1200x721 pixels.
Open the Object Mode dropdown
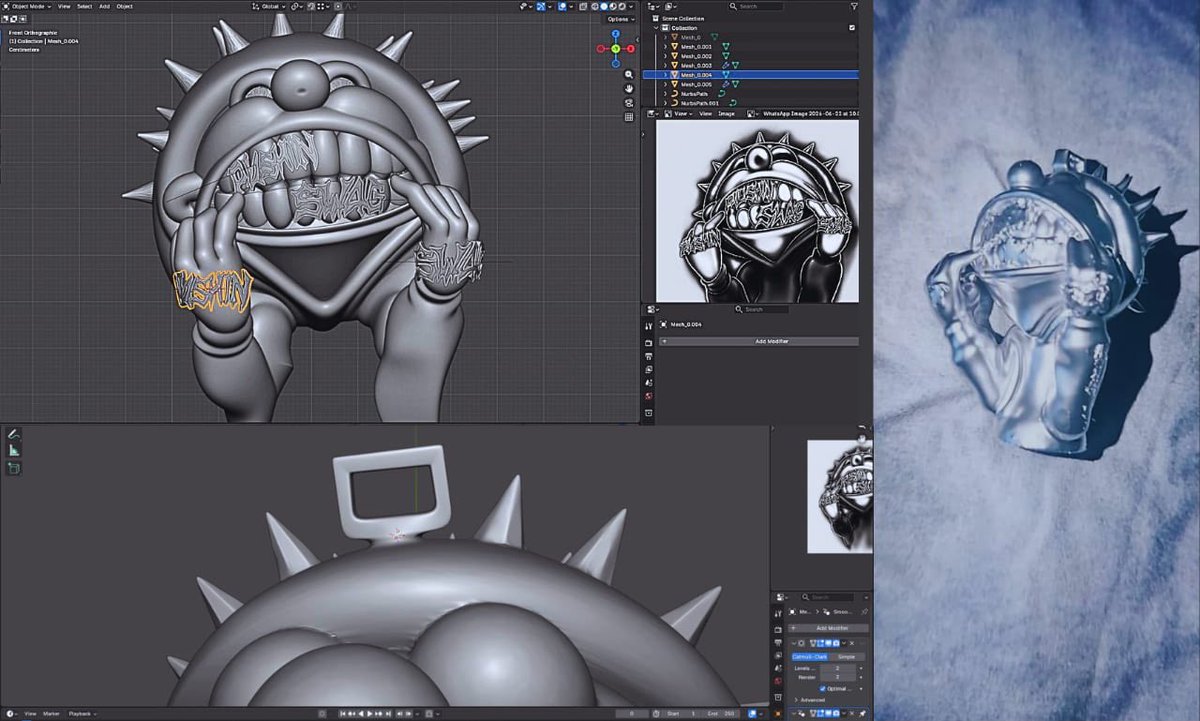point(25,6)
